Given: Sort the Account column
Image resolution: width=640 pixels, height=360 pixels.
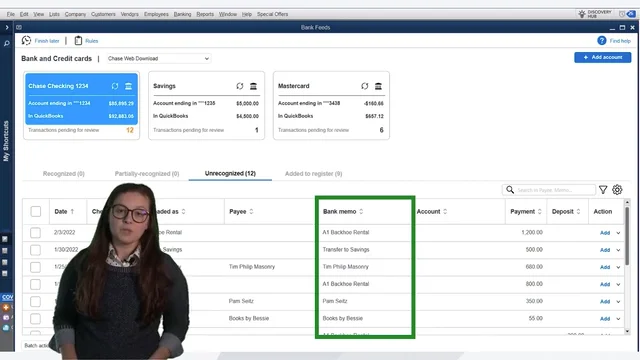Looking at the screenshot, I should click(445, 211).
